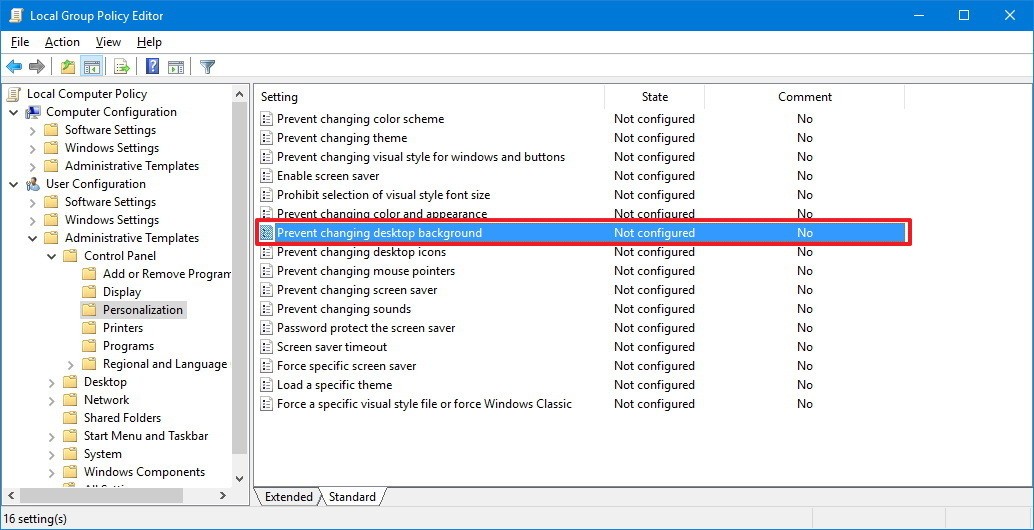The image size is (1034, 530).
Task: Collapse the Control Panel folder
Action: 52,256
